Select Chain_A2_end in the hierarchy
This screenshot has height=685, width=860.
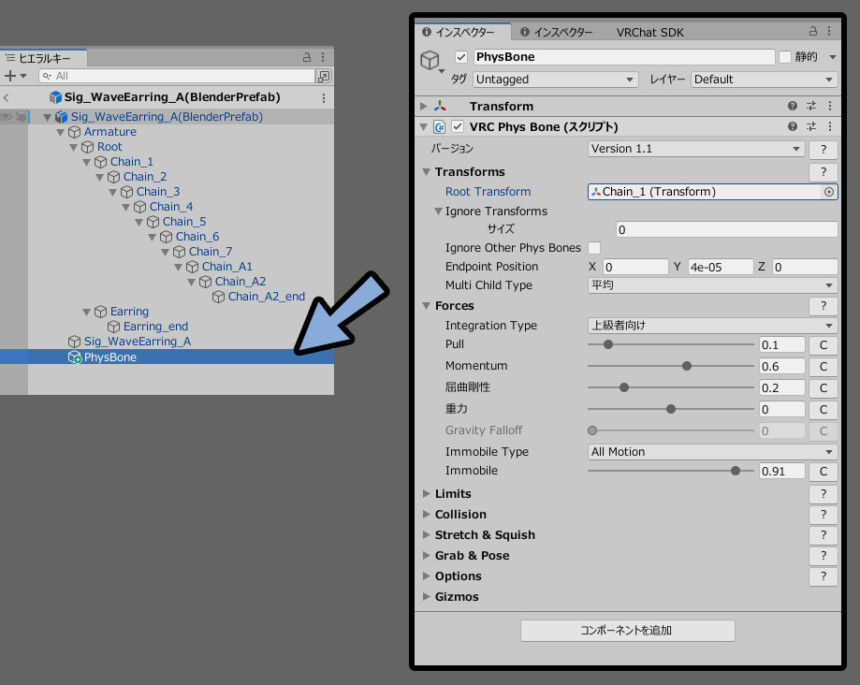pyautogui.click(x=266, y=296)
